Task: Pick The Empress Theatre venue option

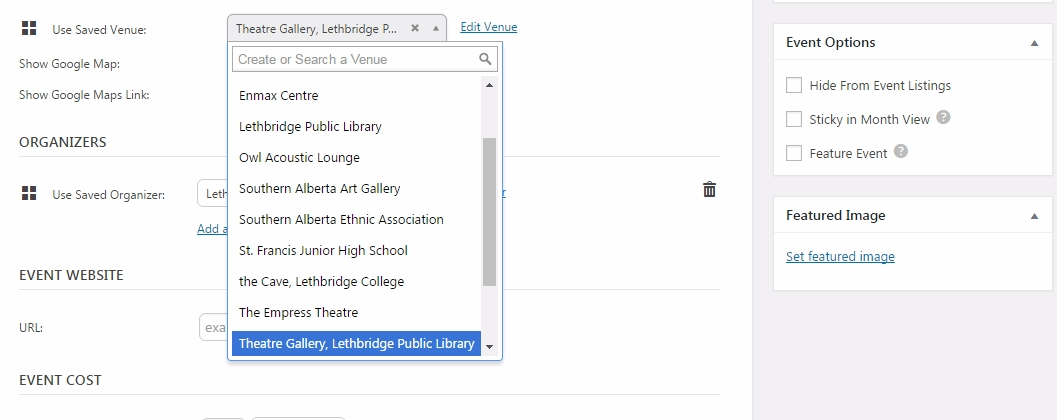Action: (298, 313)
